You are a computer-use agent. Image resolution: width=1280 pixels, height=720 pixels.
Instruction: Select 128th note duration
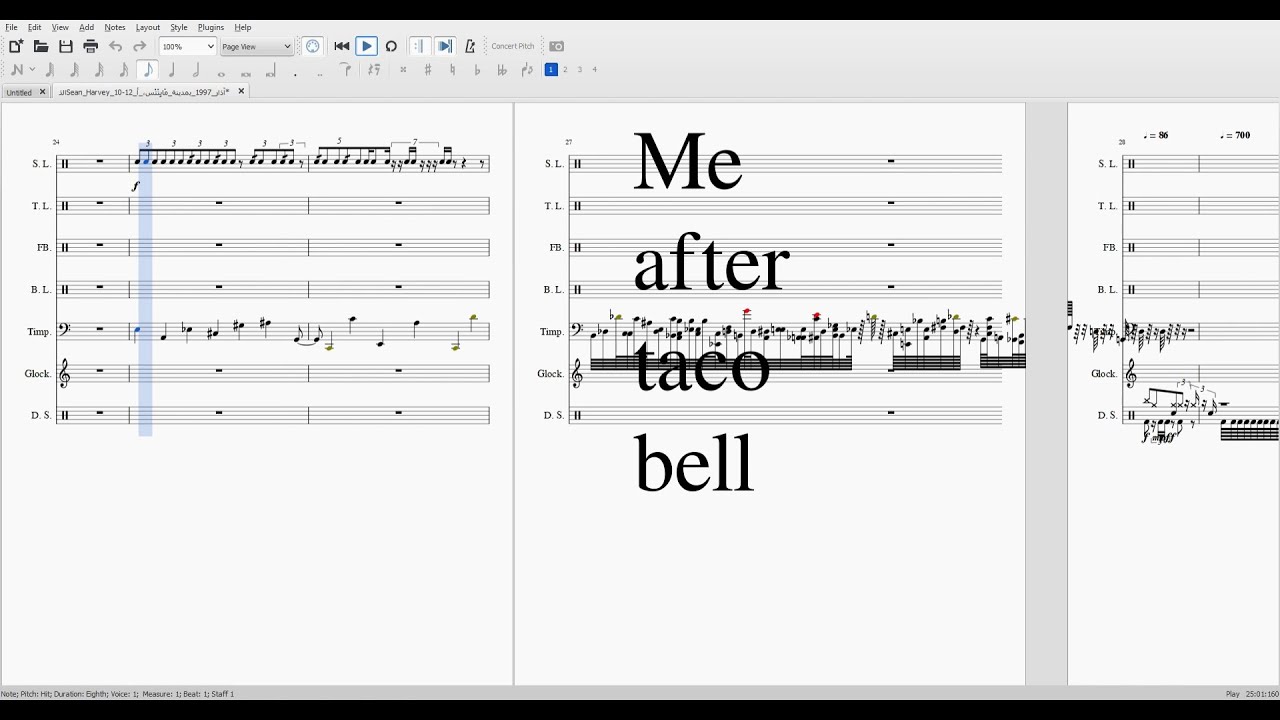point(50,70)
